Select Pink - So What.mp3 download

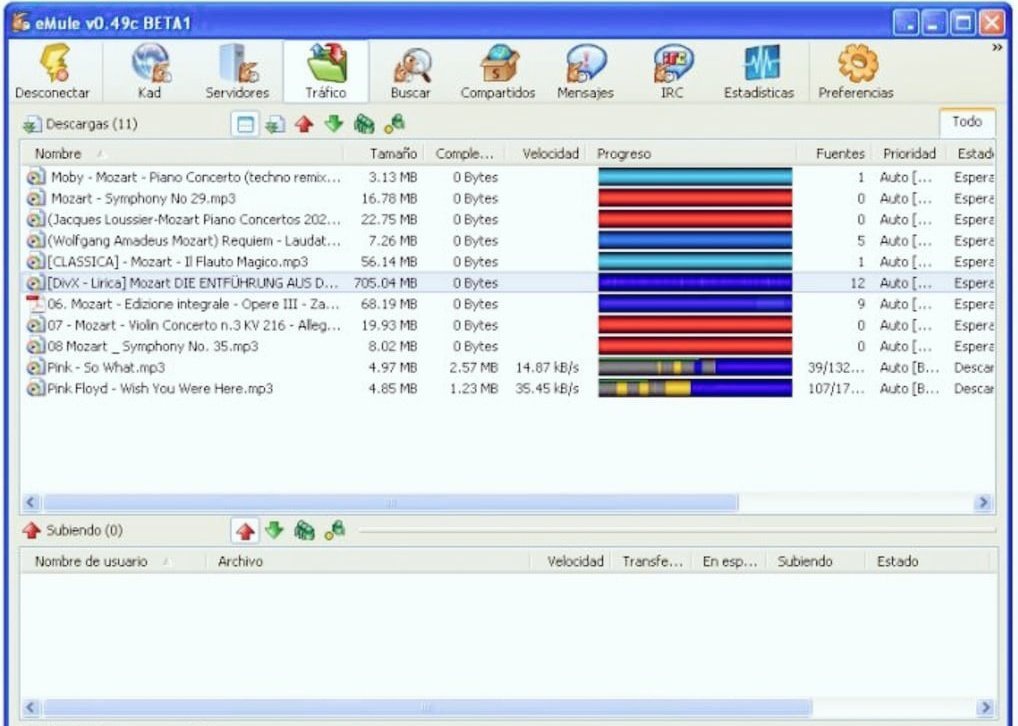(508, 368)
